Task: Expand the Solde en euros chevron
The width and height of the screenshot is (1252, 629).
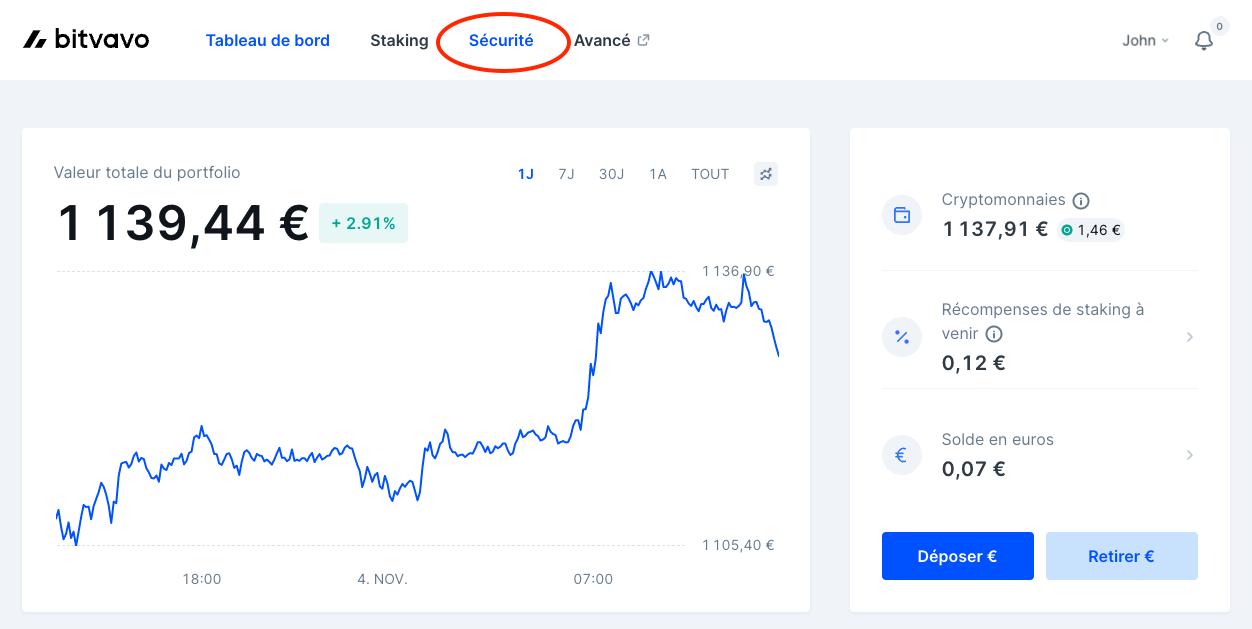Action: coord(1190,455)
